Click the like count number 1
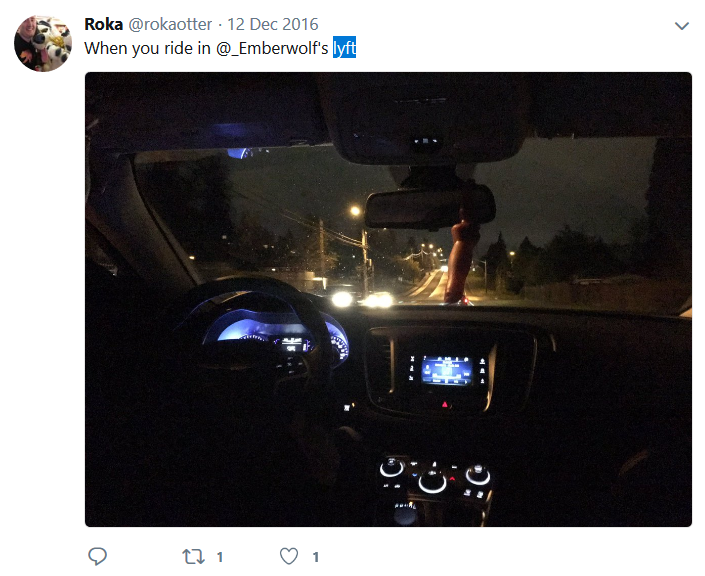705x576 pixels. pos(316,557)
